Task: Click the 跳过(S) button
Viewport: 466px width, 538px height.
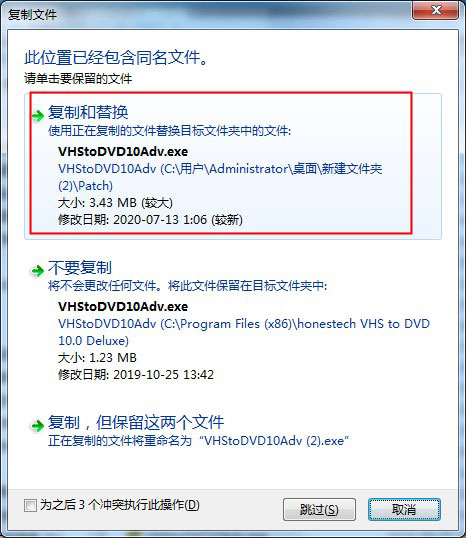Action: [x=319, y=510]
